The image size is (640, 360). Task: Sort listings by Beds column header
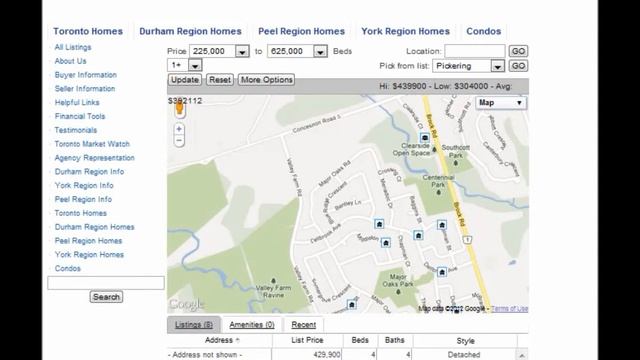tap(360, 340)
